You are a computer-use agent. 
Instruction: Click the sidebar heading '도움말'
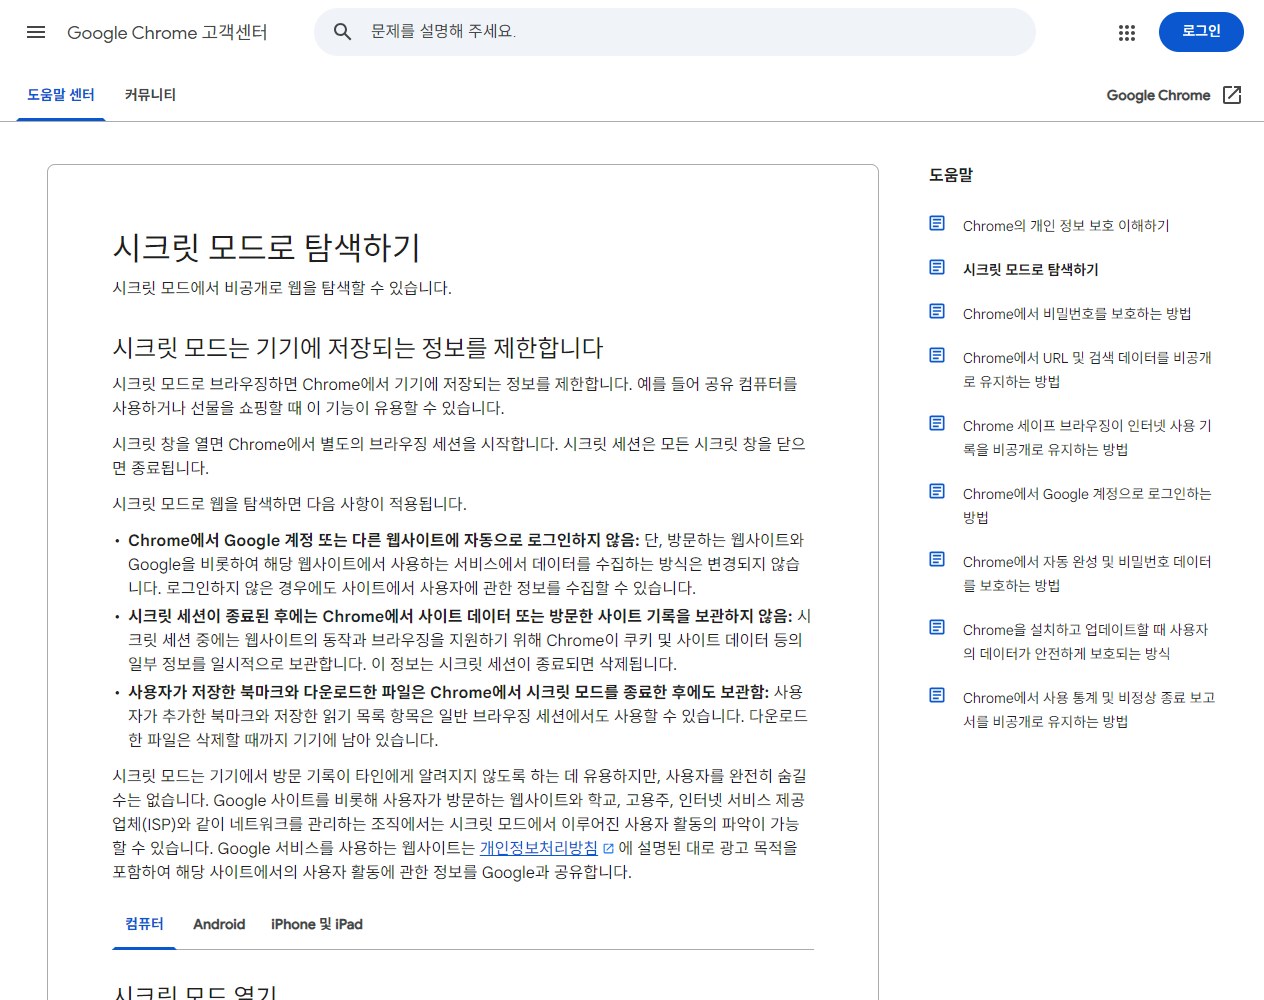click(x=951, y=175)
